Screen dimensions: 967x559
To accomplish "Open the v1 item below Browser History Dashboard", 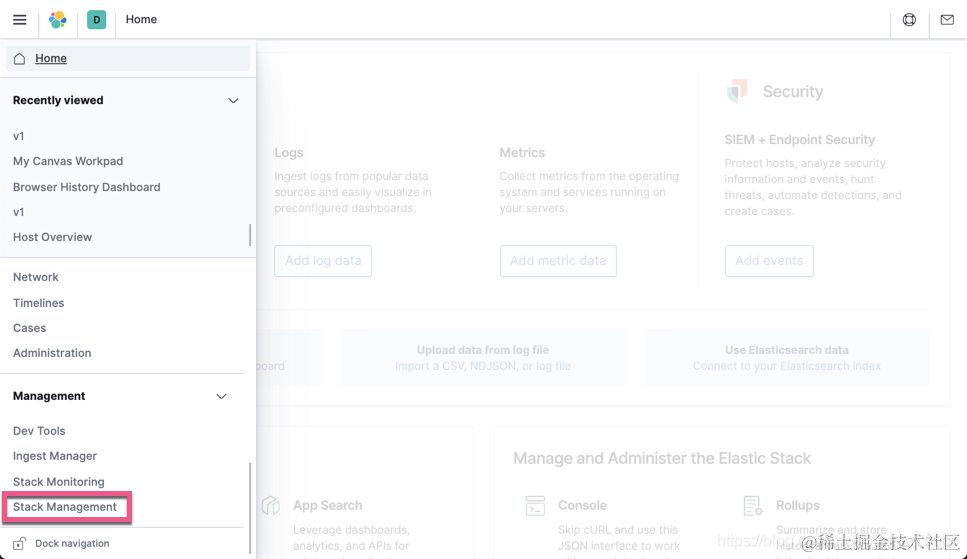I will [19, 212].
